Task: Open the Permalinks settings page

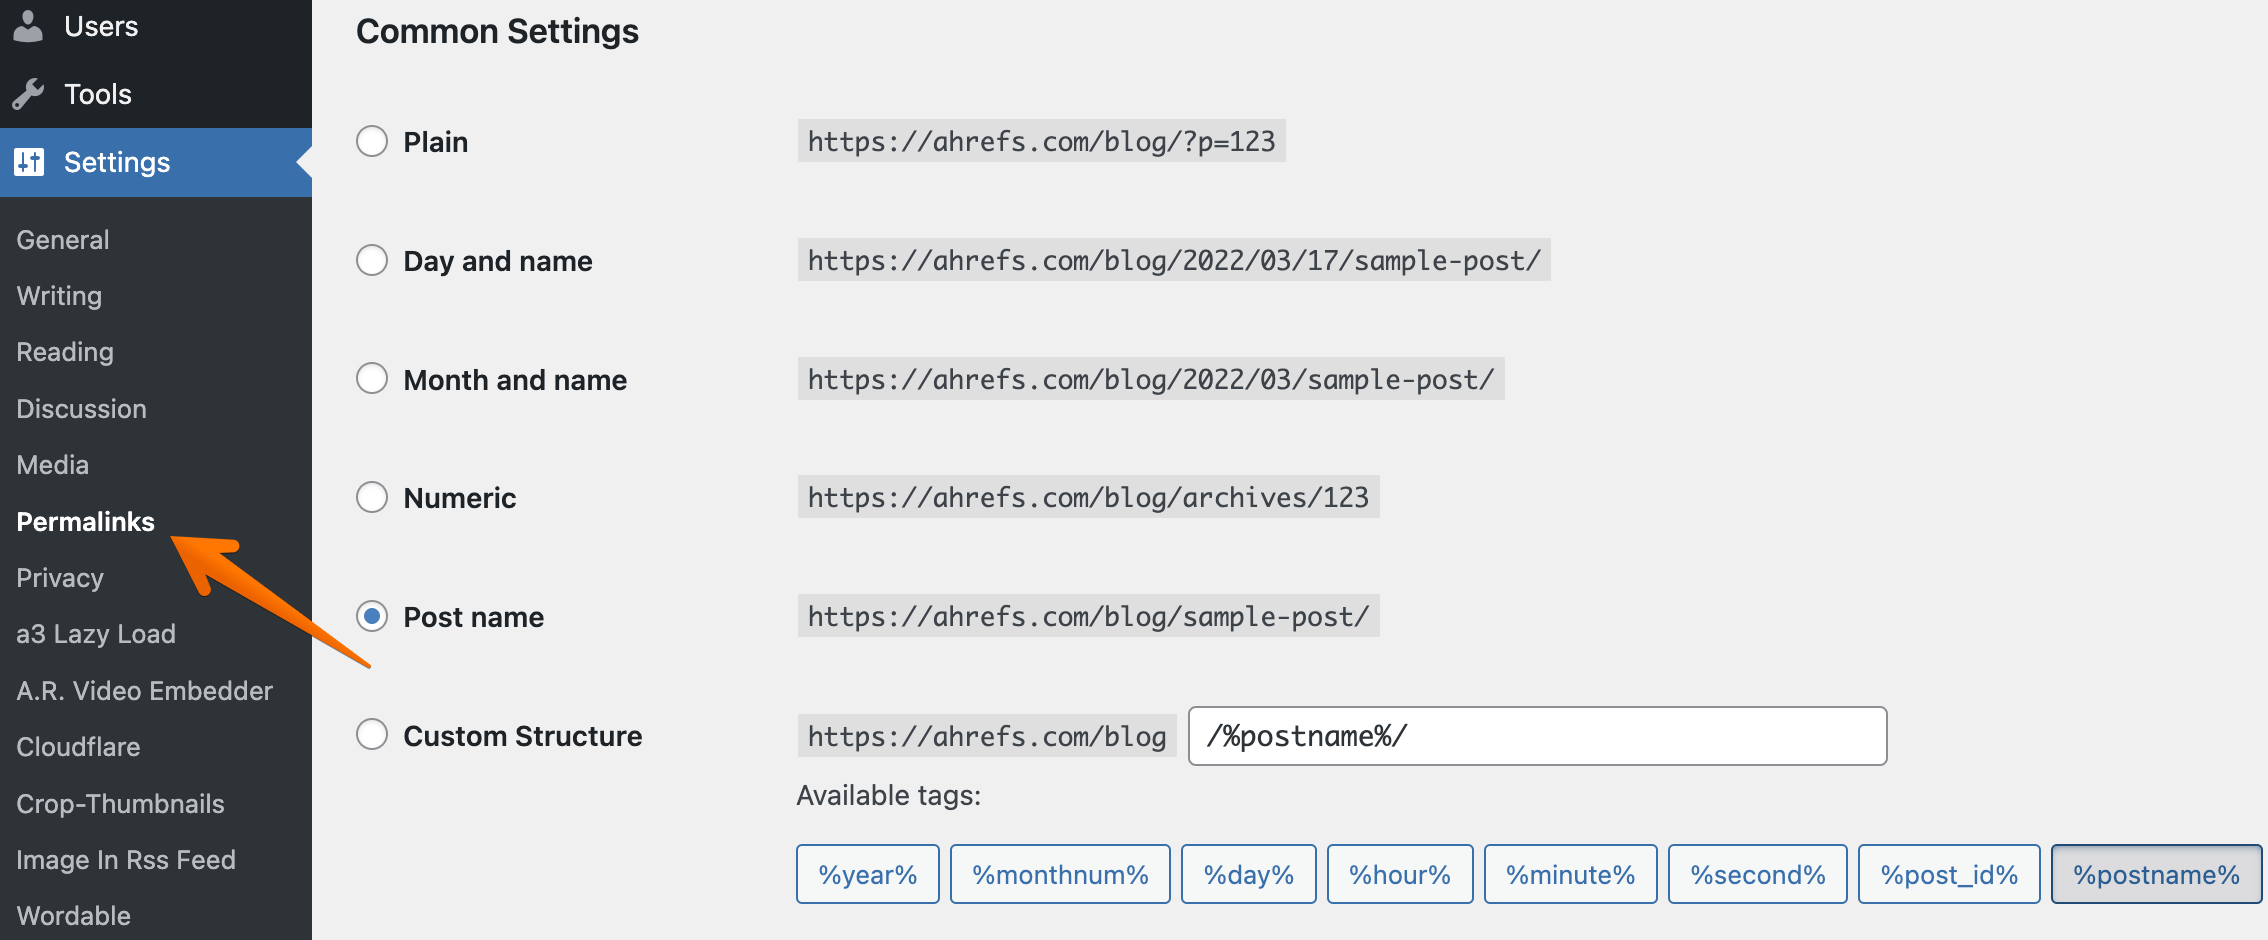Action: [x=85, y=521]
